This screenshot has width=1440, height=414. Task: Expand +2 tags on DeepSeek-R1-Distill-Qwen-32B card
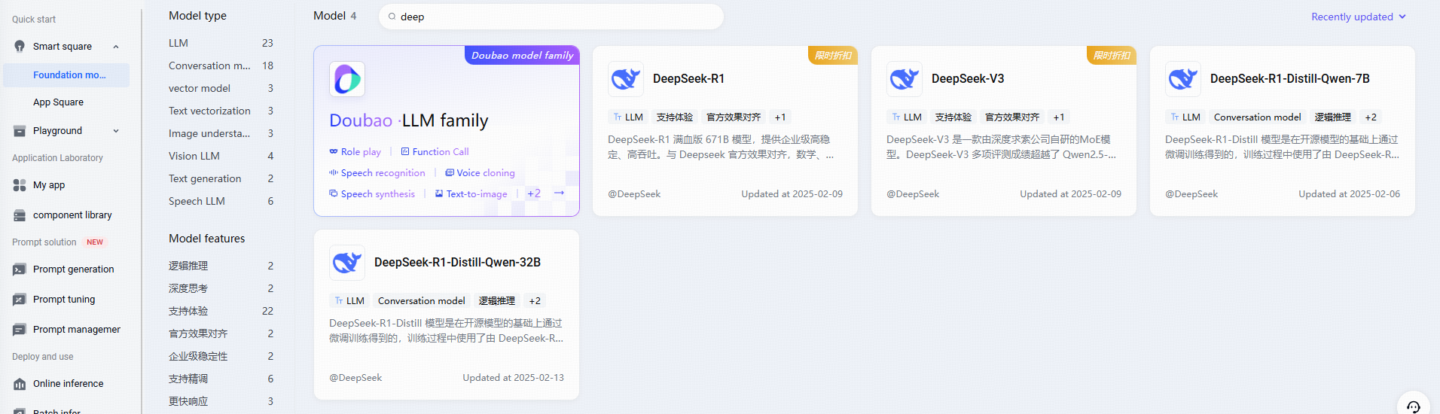pos(535,301)
